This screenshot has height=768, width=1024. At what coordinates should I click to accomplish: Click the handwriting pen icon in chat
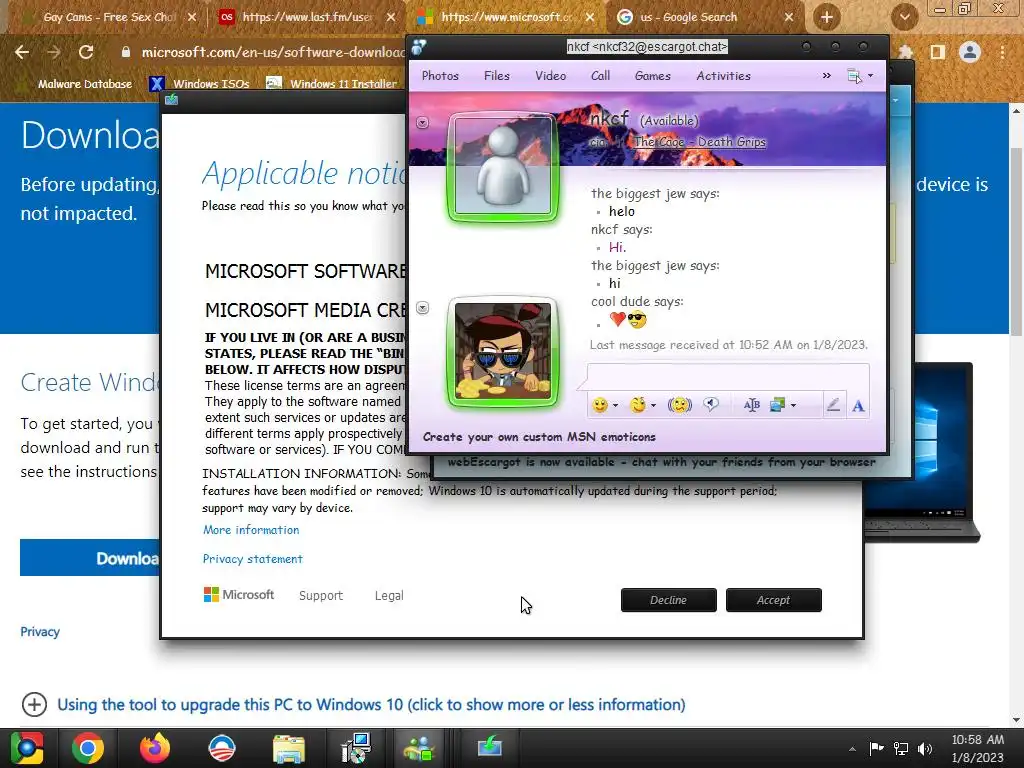pos(833,405)
